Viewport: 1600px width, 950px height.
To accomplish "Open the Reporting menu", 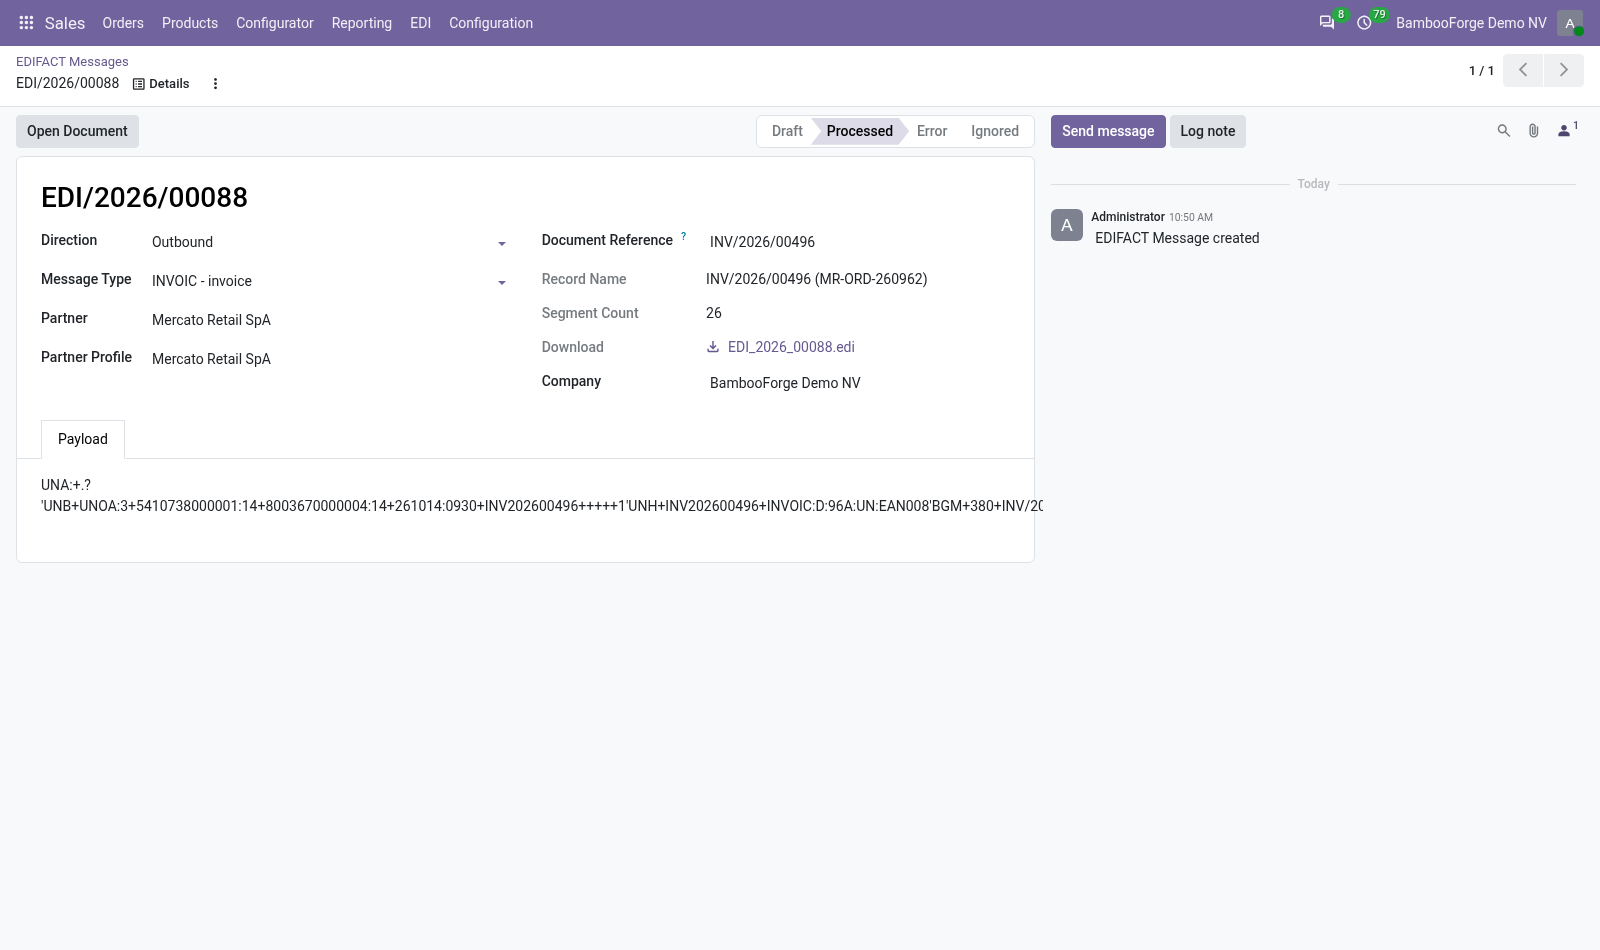I will (x=362, y=23).
